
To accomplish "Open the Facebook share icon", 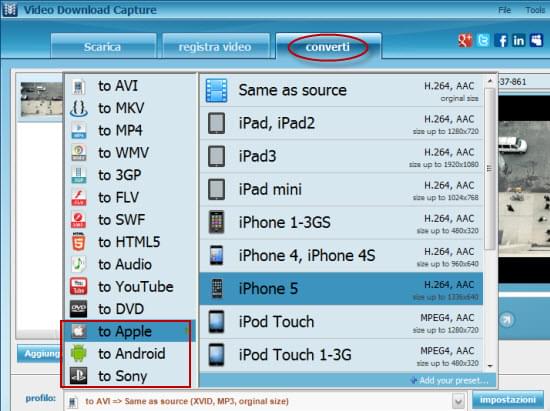I will pos(501,41).
